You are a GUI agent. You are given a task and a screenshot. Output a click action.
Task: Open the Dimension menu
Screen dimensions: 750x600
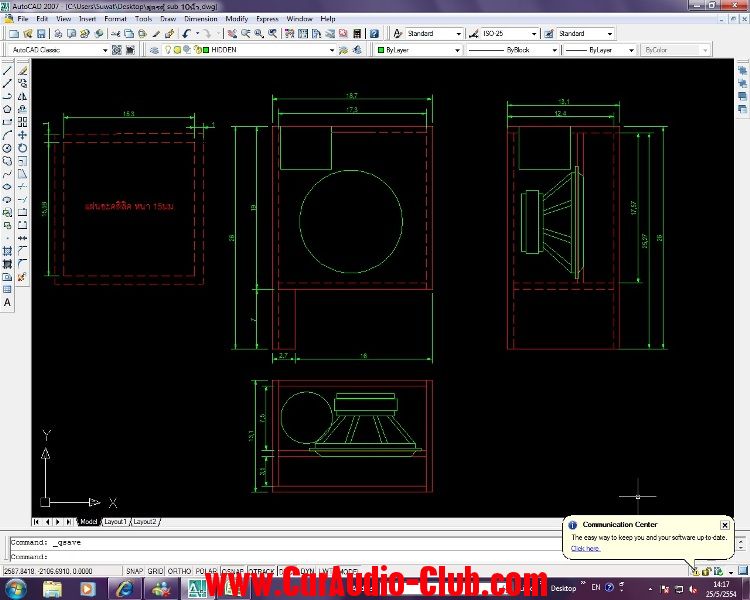(x=201, y=18)
